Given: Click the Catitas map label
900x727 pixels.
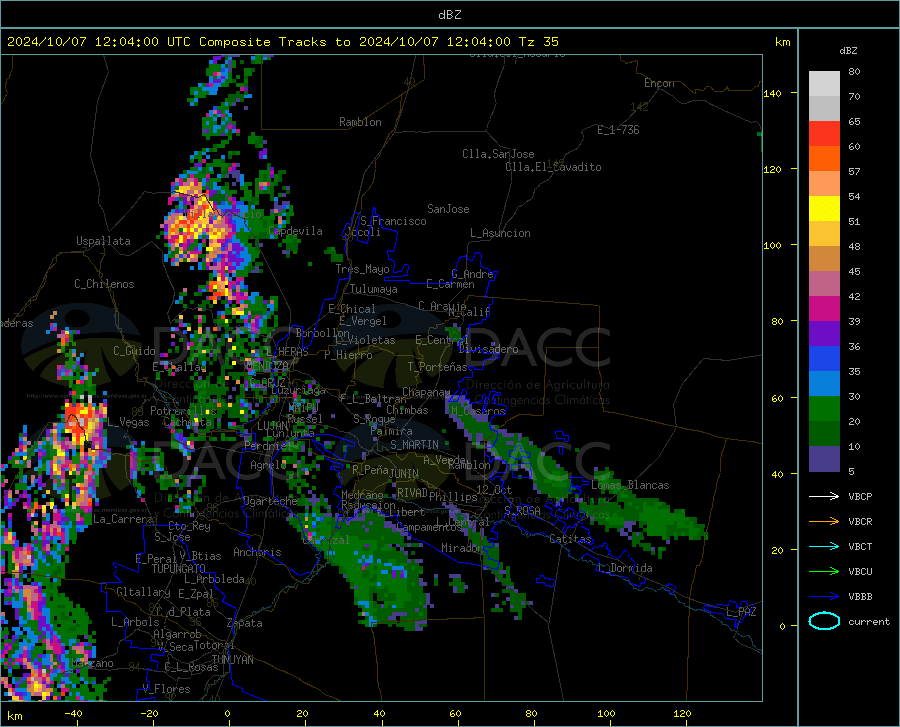Looking at the screenshot, I should tap(570, 539).
